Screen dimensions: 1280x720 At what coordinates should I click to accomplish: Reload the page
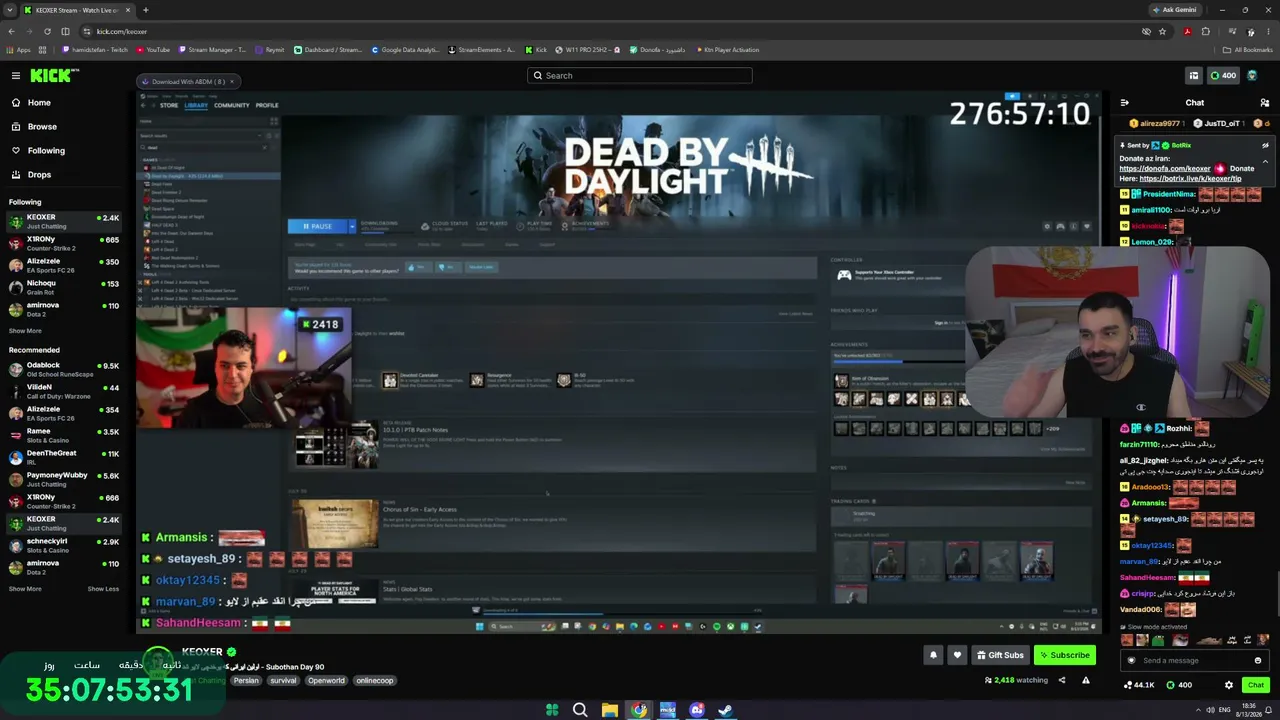pyautogui.click(x=47, y=31)
